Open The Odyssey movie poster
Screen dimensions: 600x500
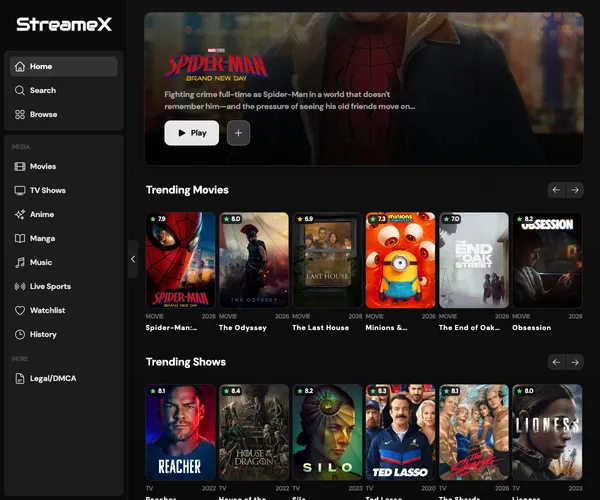[254, 260]
